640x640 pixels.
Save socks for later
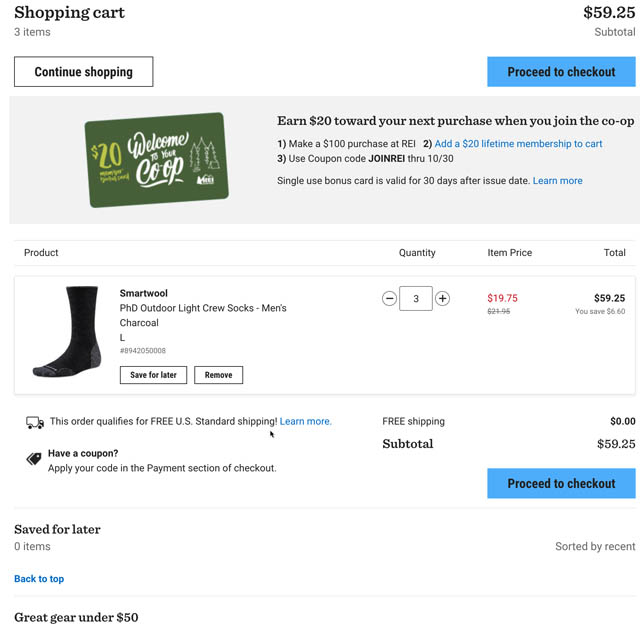(x=153, y=375)
